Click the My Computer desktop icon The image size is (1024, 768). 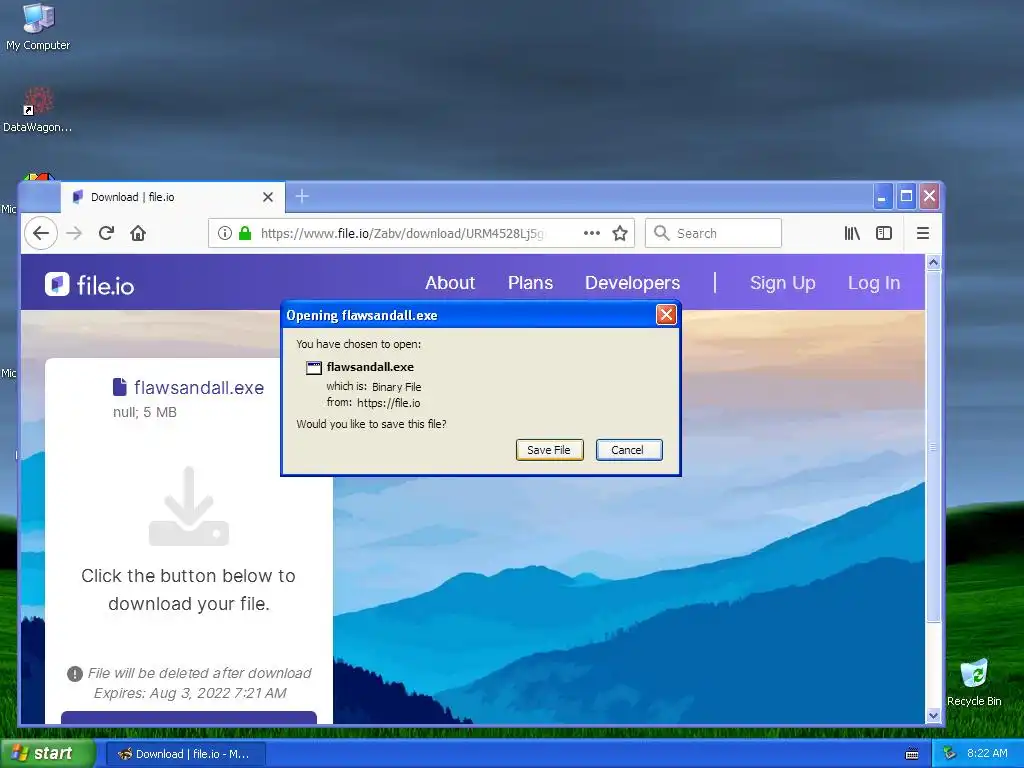coord(38,27)
